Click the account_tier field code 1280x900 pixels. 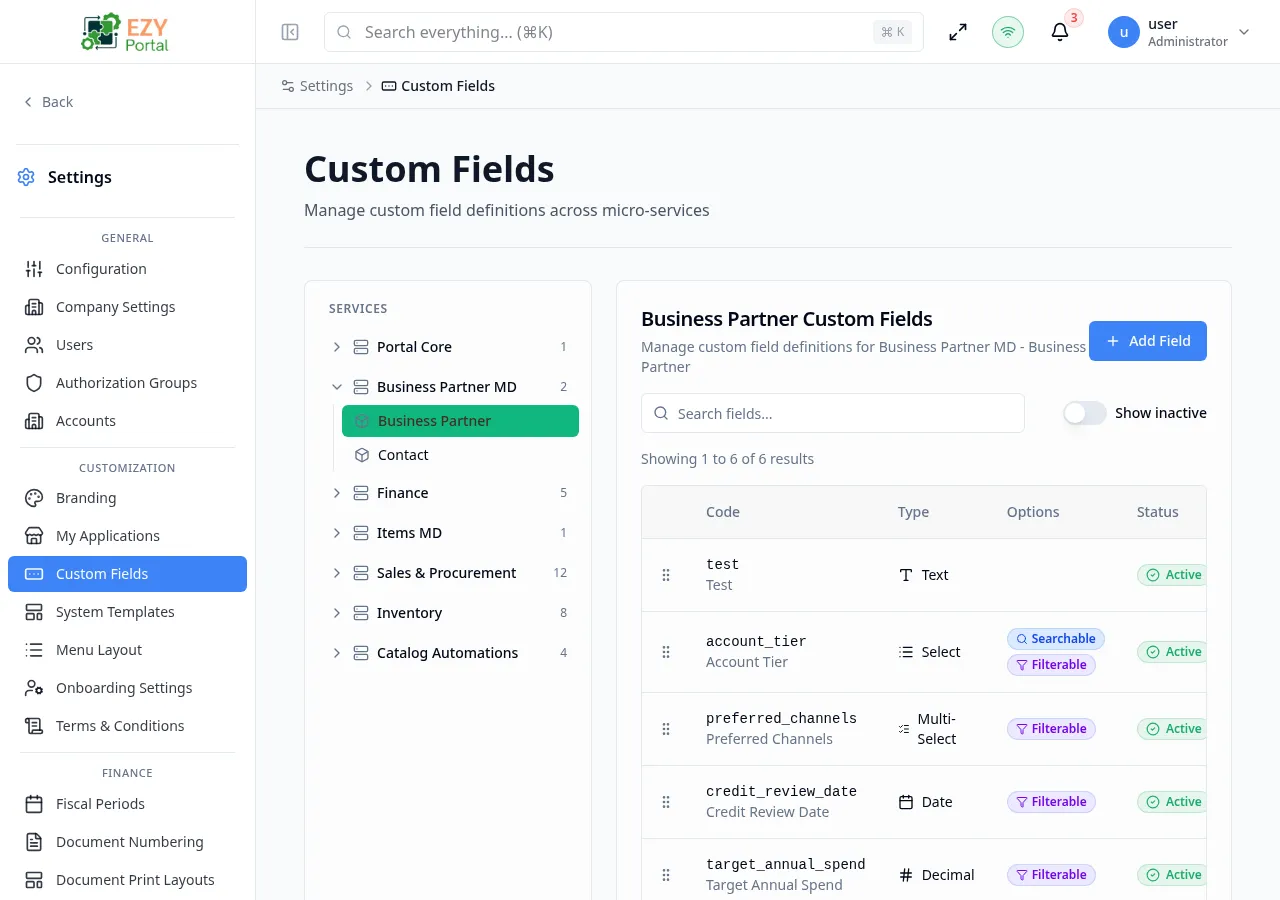(756, 641)
